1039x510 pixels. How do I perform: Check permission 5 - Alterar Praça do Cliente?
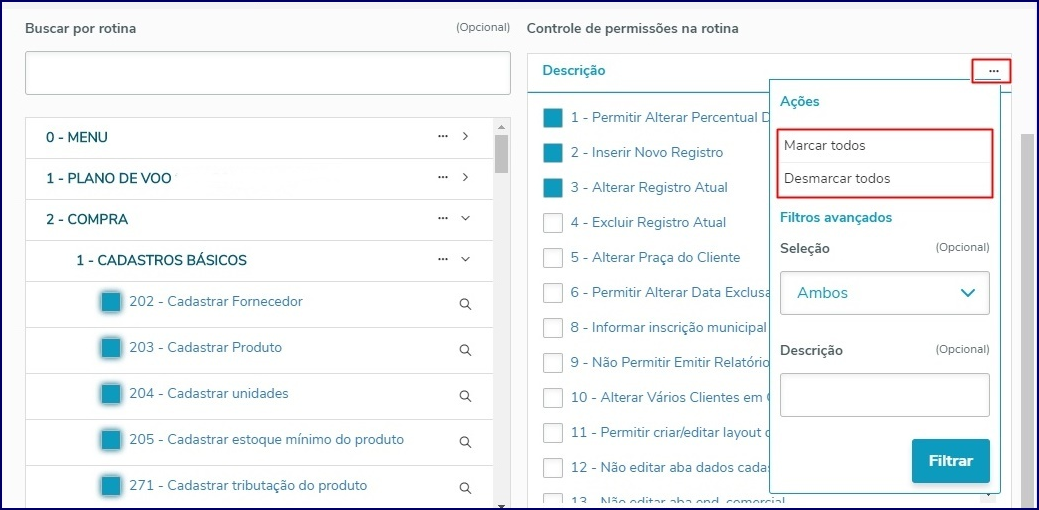(553, 258)
